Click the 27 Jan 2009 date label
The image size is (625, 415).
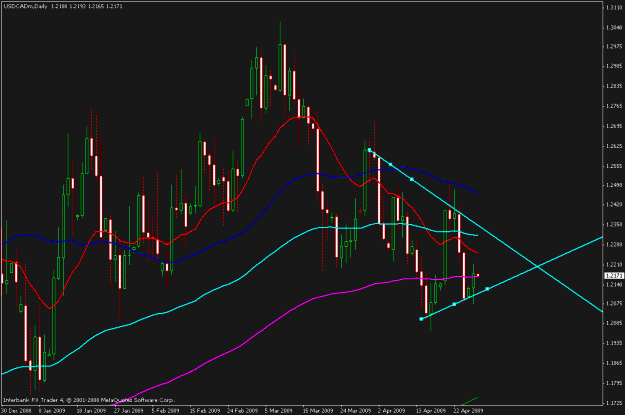pyautogui.click(x=128, y=410)
